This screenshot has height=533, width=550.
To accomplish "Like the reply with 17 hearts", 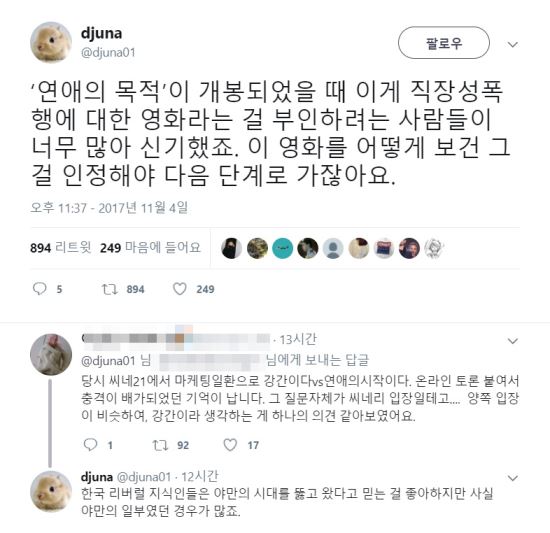I will [x=230, y=445].
